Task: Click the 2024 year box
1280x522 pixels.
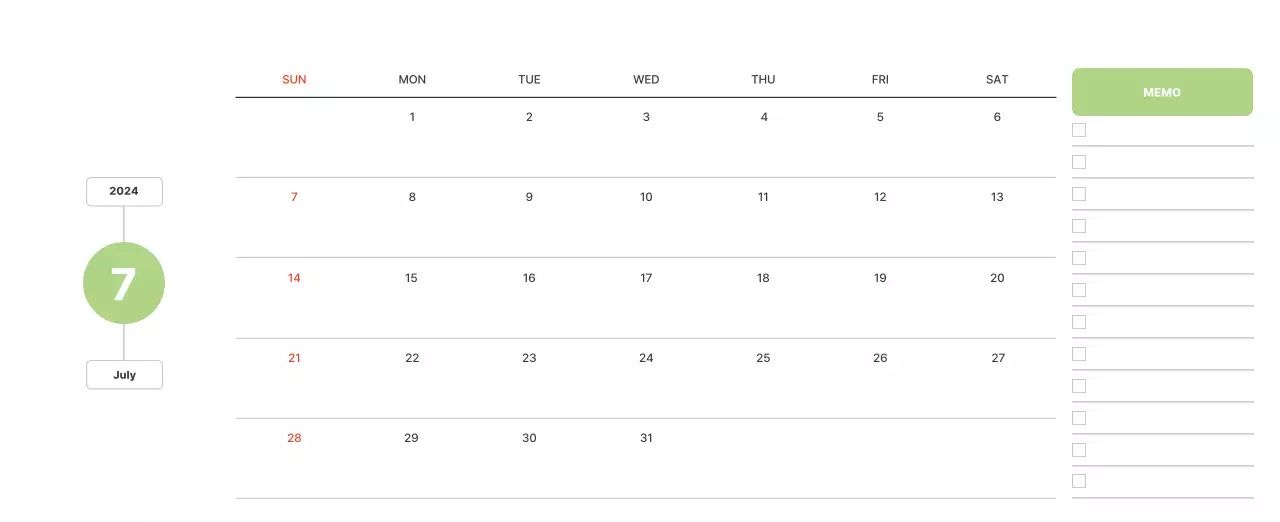Action: coord(124,191)
